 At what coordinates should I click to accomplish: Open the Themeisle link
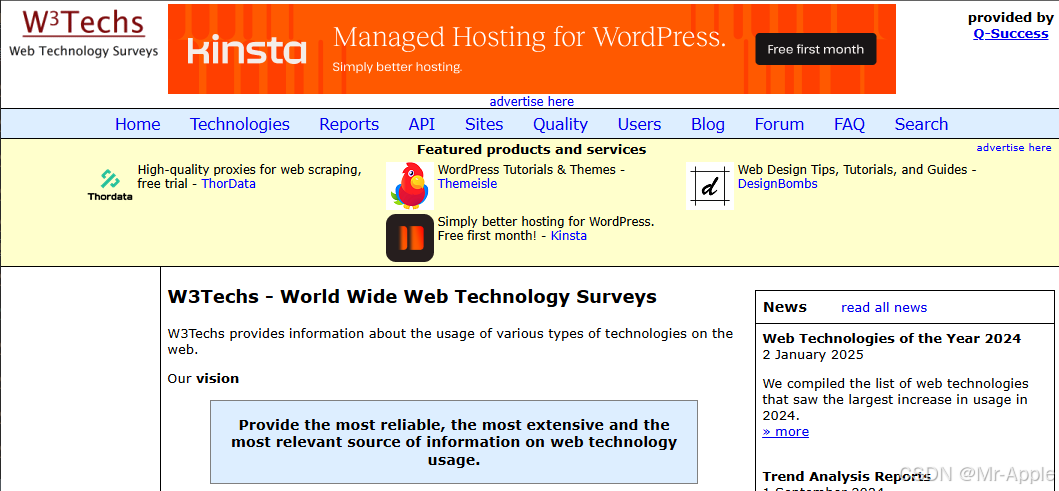[x=467, y=183]
